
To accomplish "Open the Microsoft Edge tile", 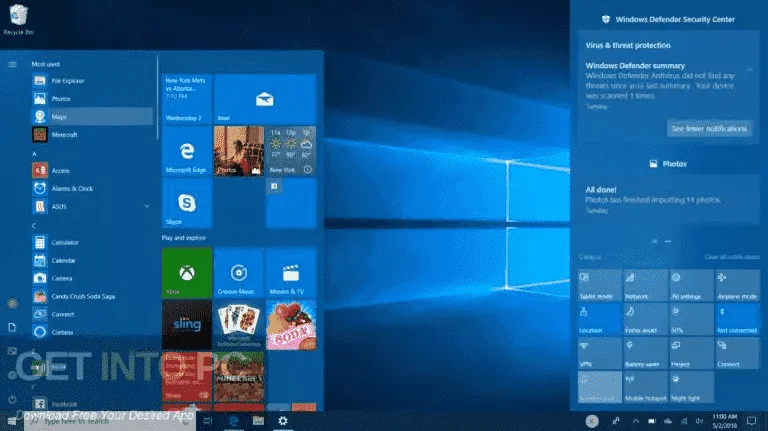I will tap(187, 151).
